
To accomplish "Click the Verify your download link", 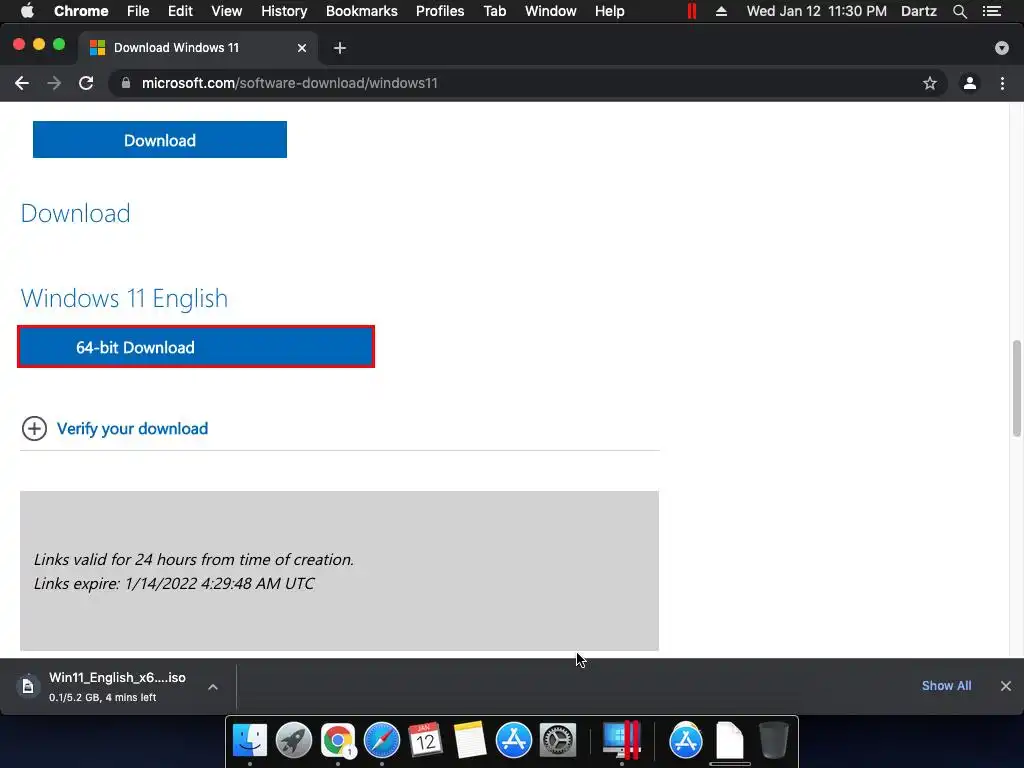I will 133,428.
